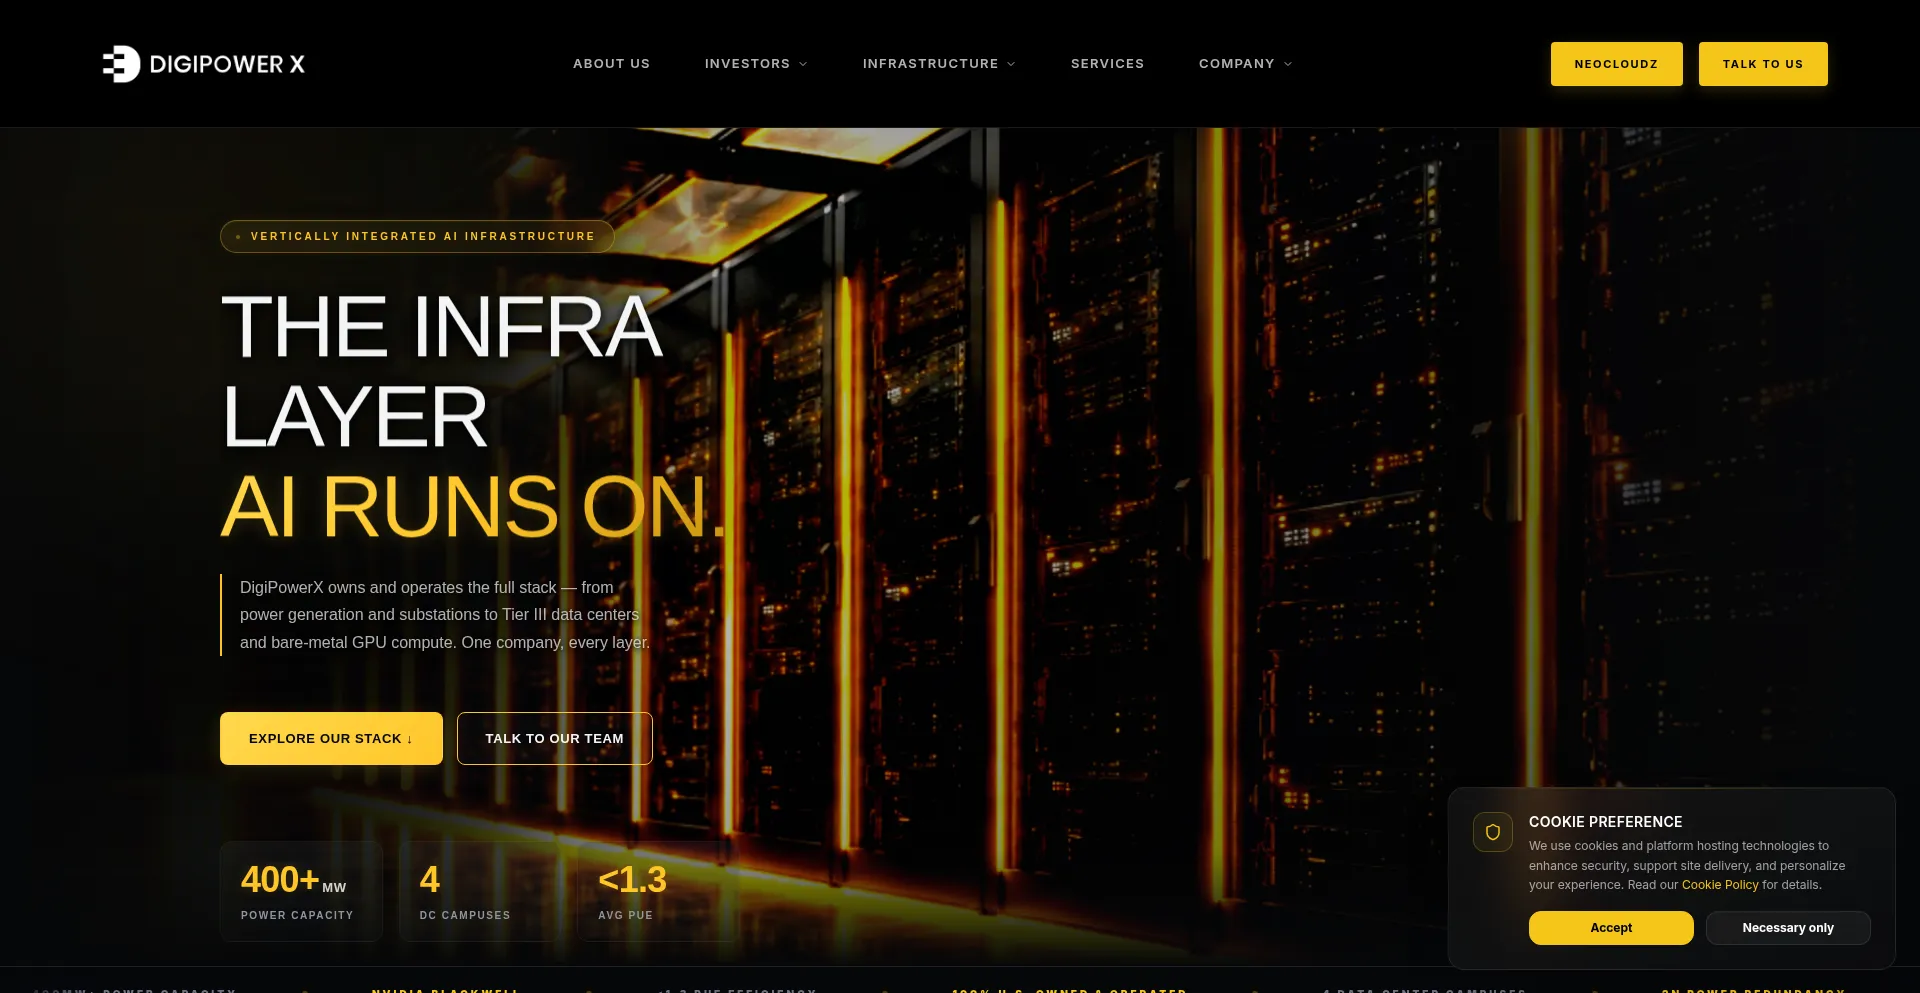Click the "THE INFRA LAYER" headline

[x=441, y=371]
